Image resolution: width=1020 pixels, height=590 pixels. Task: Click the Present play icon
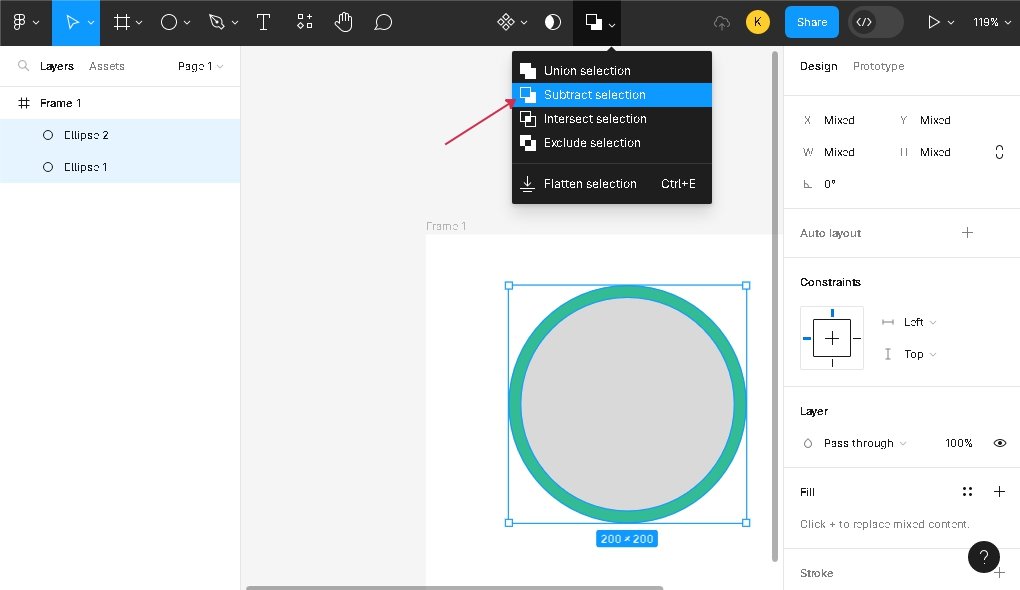pos(933,22)
